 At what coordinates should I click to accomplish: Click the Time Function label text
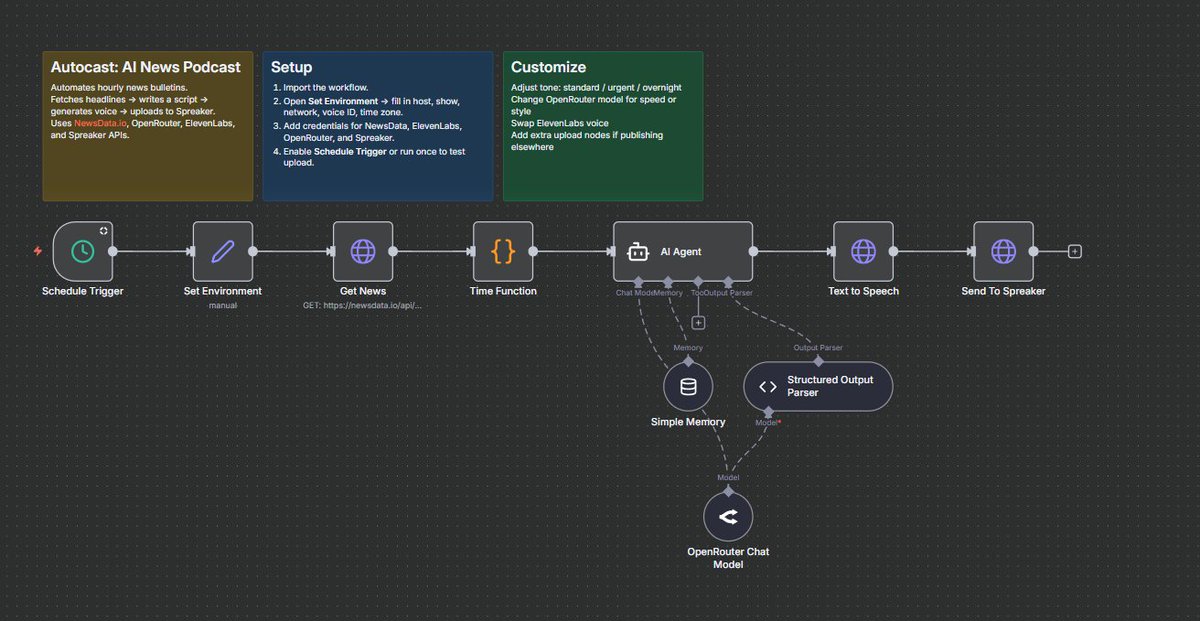coord(503,291)
